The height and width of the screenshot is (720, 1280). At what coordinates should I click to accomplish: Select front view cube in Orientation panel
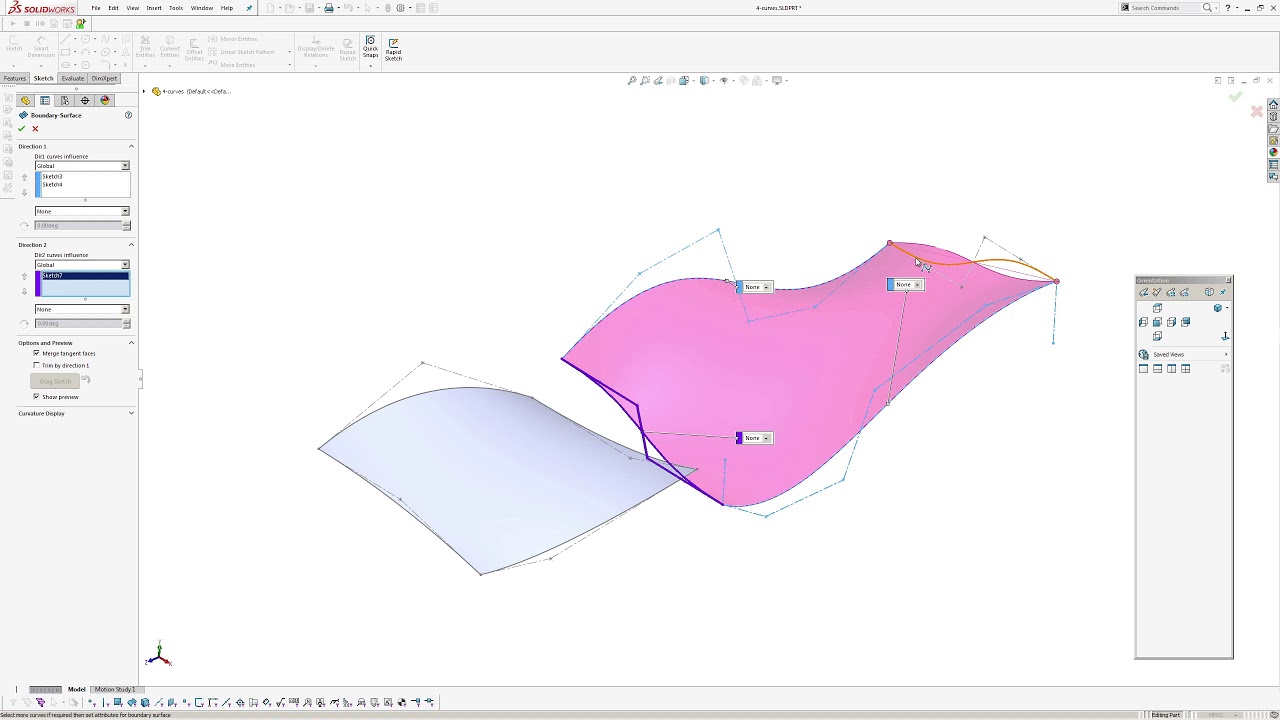1158,322
